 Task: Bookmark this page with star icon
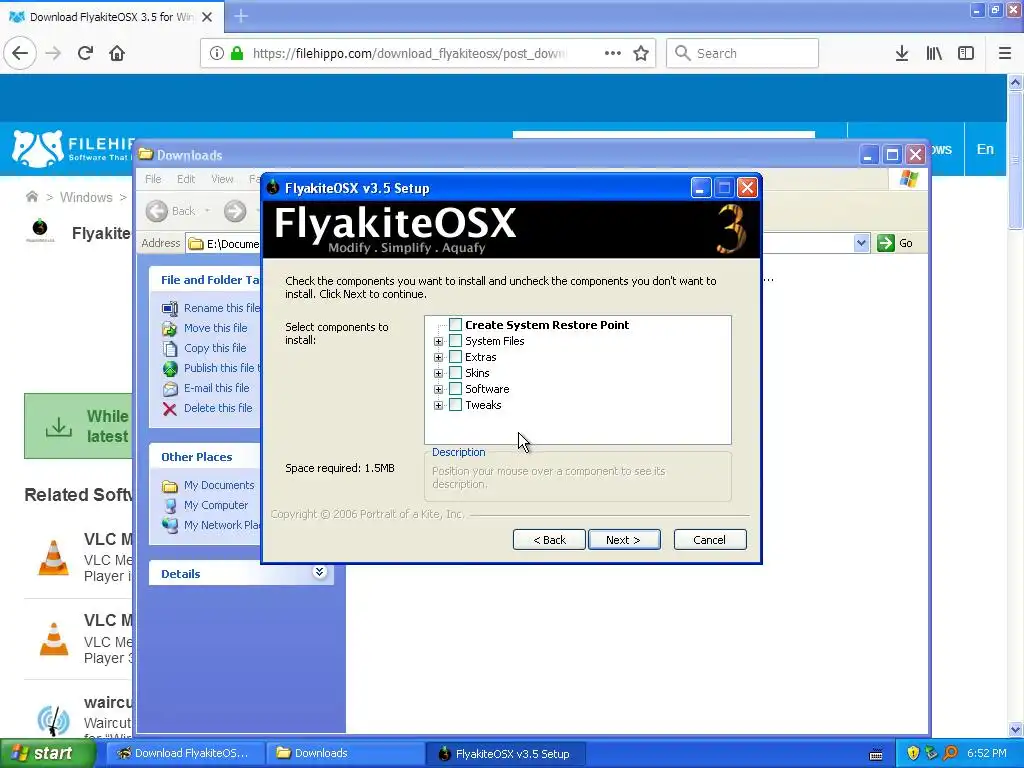(641, 53)
